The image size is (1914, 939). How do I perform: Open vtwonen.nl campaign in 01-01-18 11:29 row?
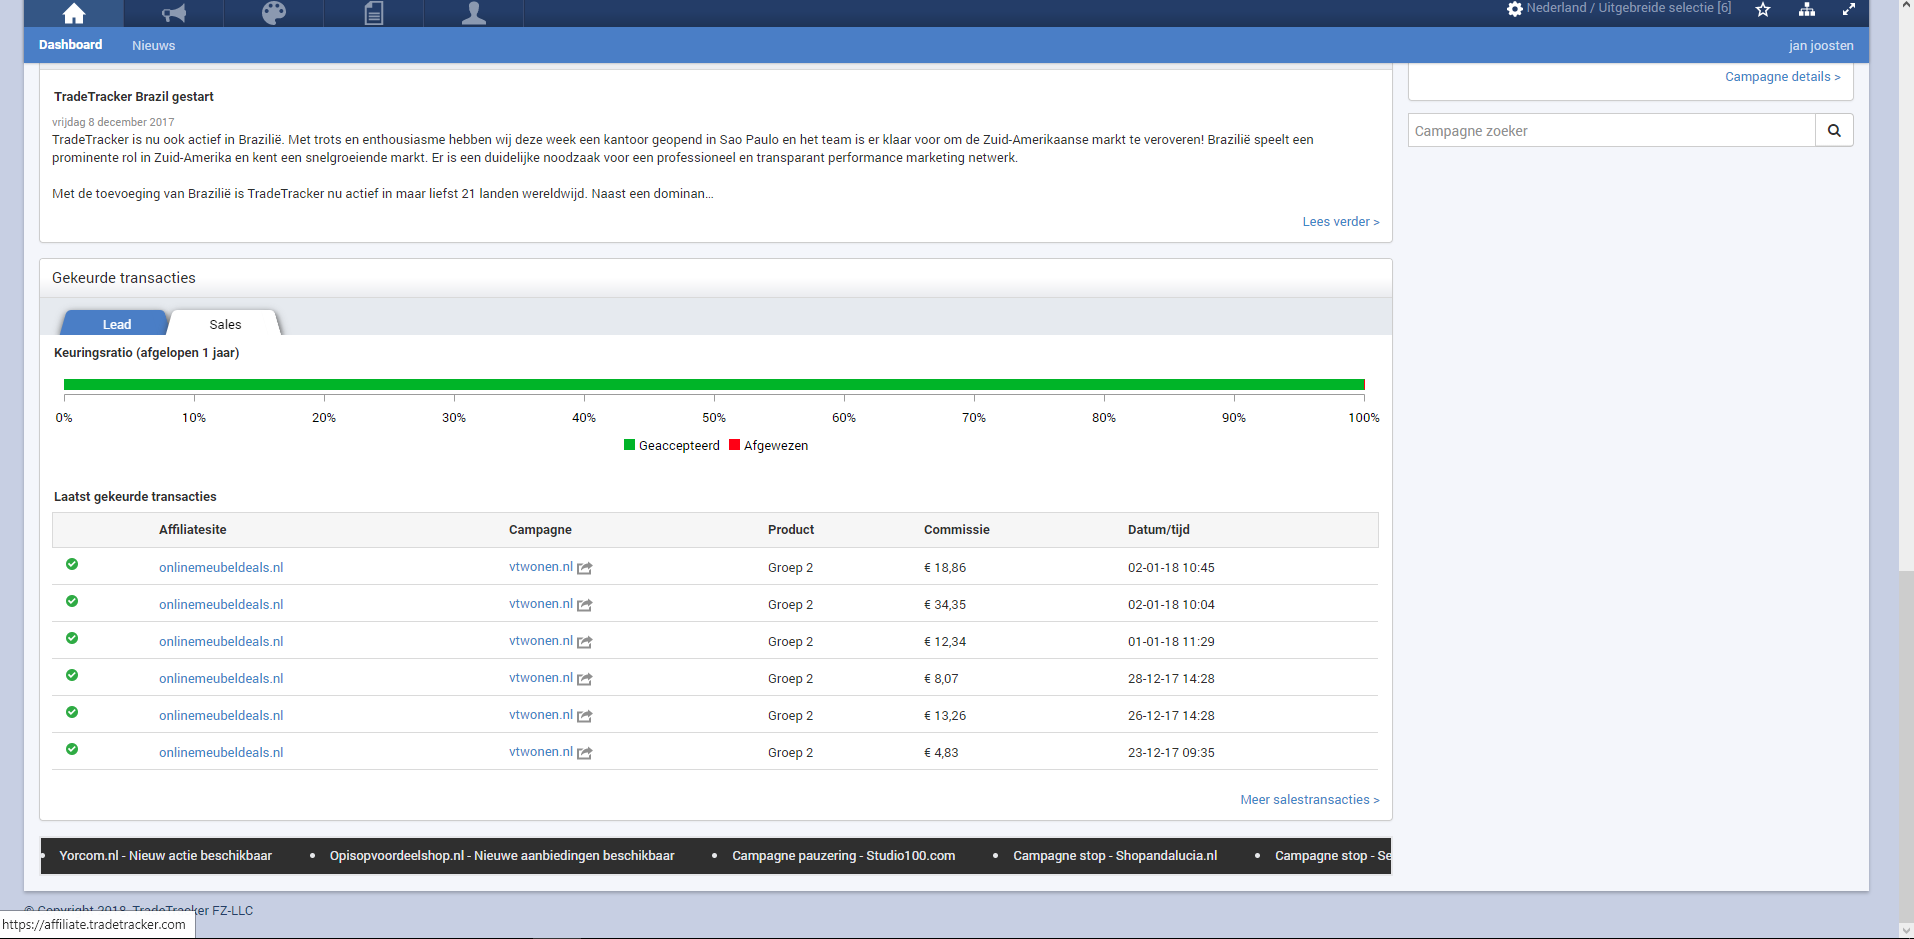point(541,641)
